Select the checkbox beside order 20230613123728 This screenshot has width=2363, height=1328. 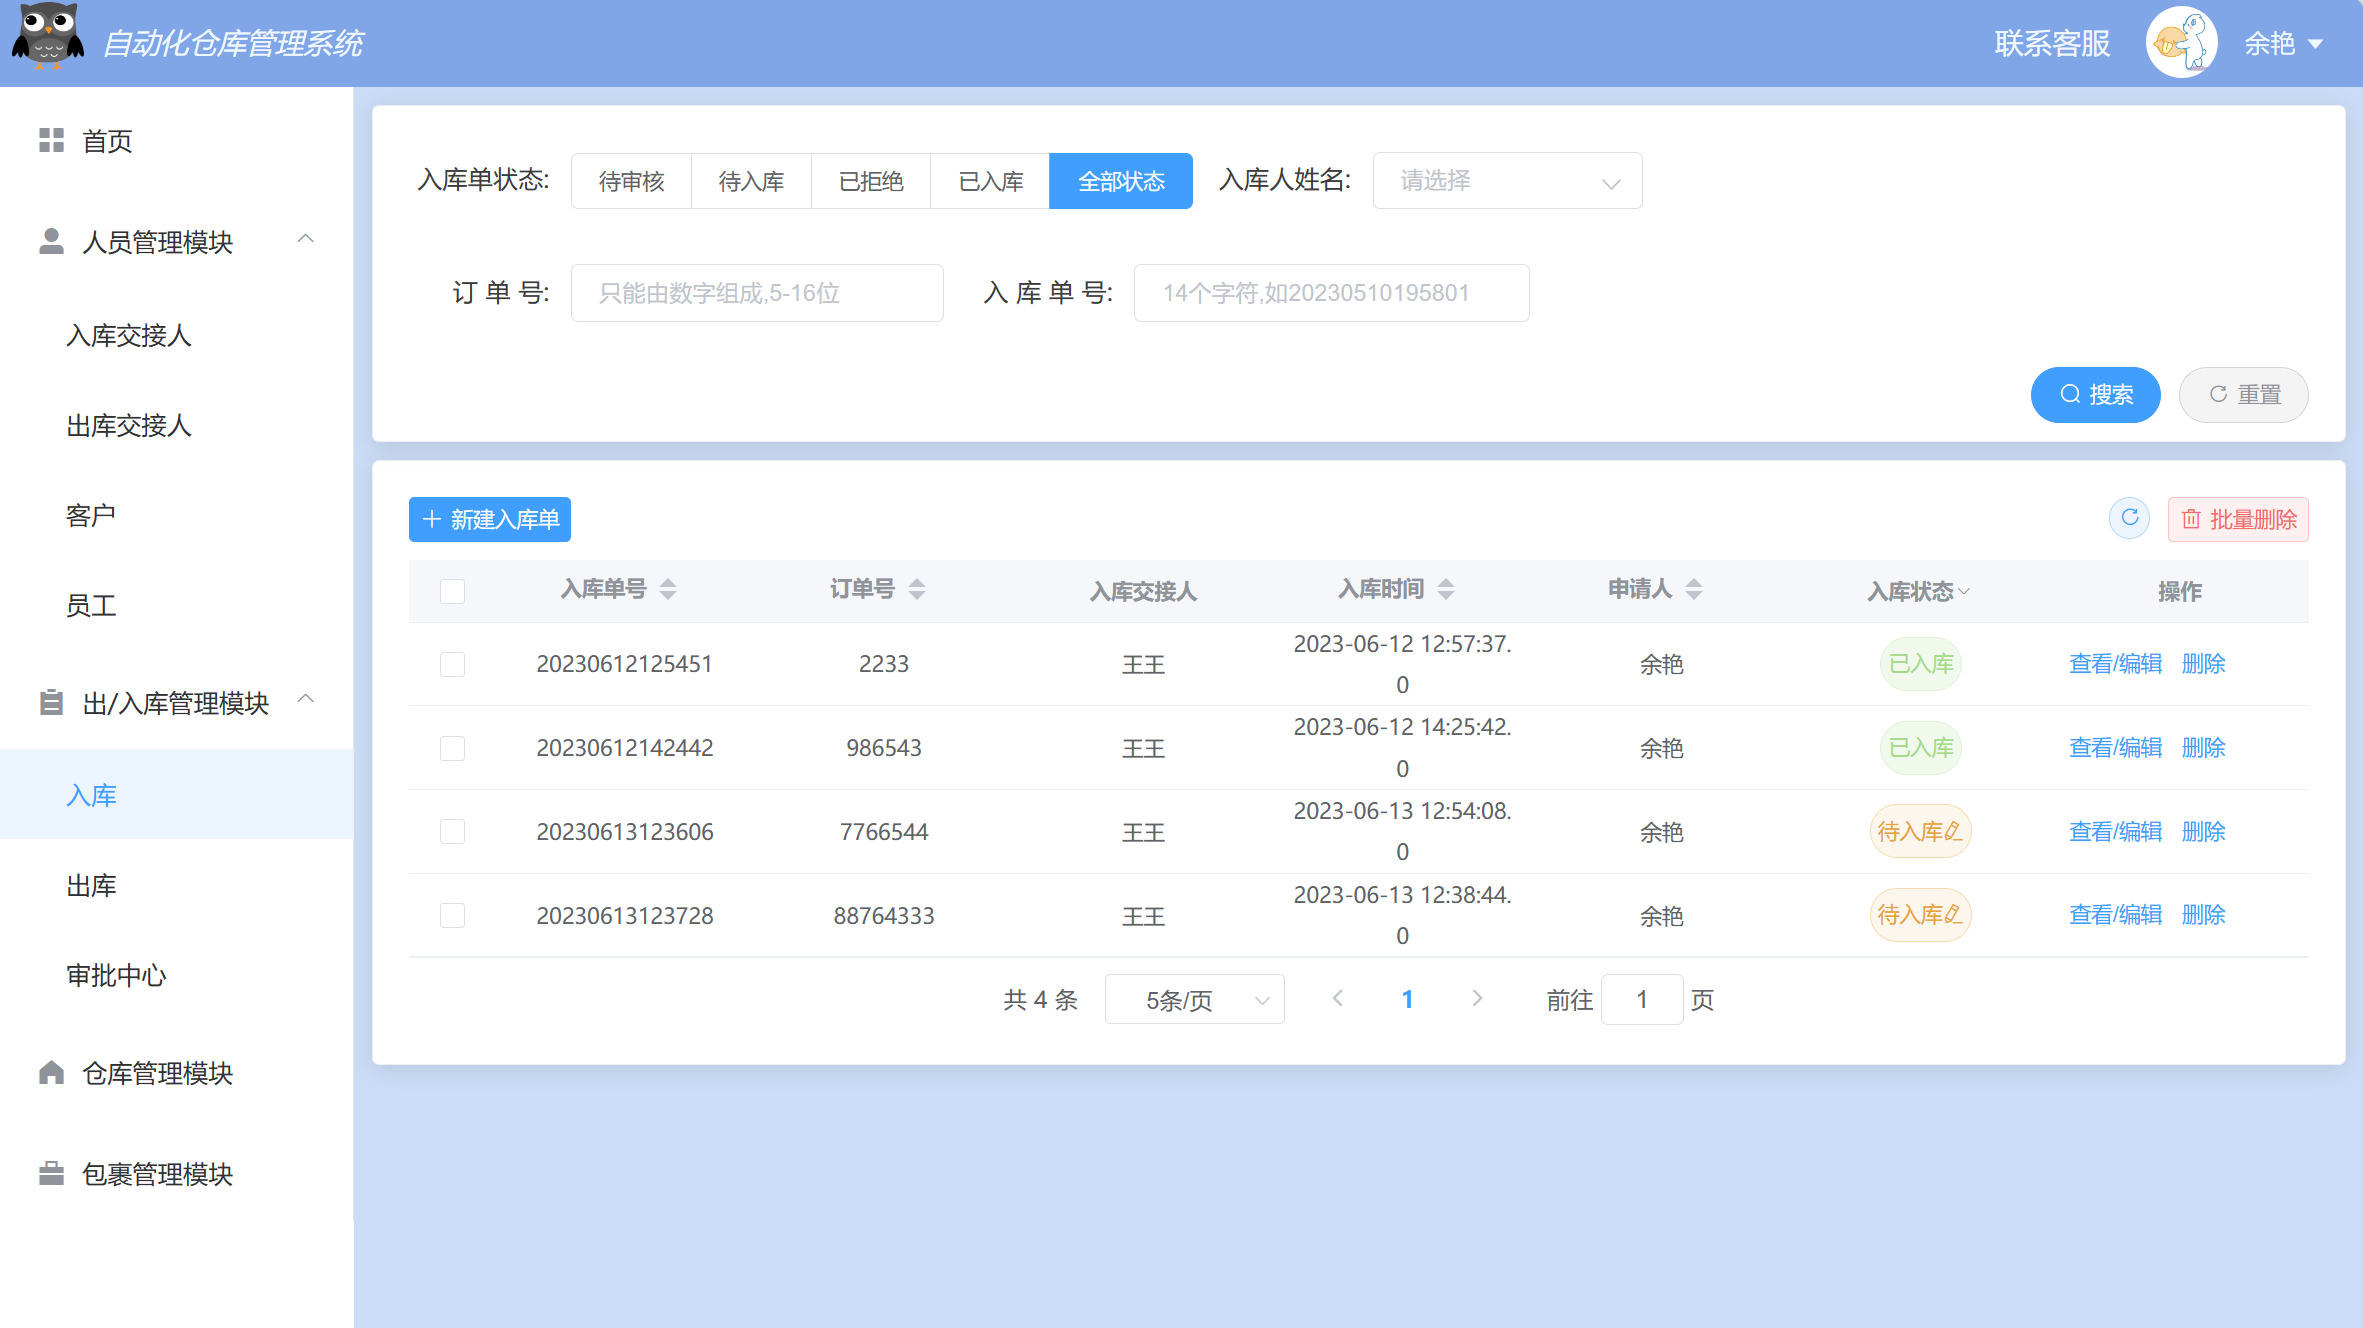pos(452,915)
